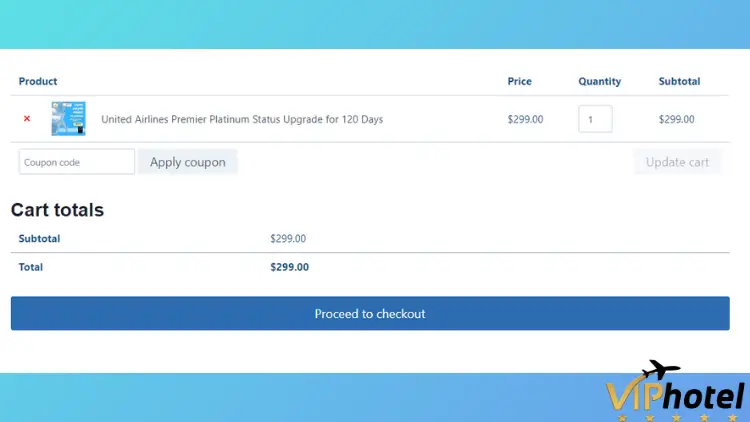Remove the United Airlines item with red X

(27, 118)
